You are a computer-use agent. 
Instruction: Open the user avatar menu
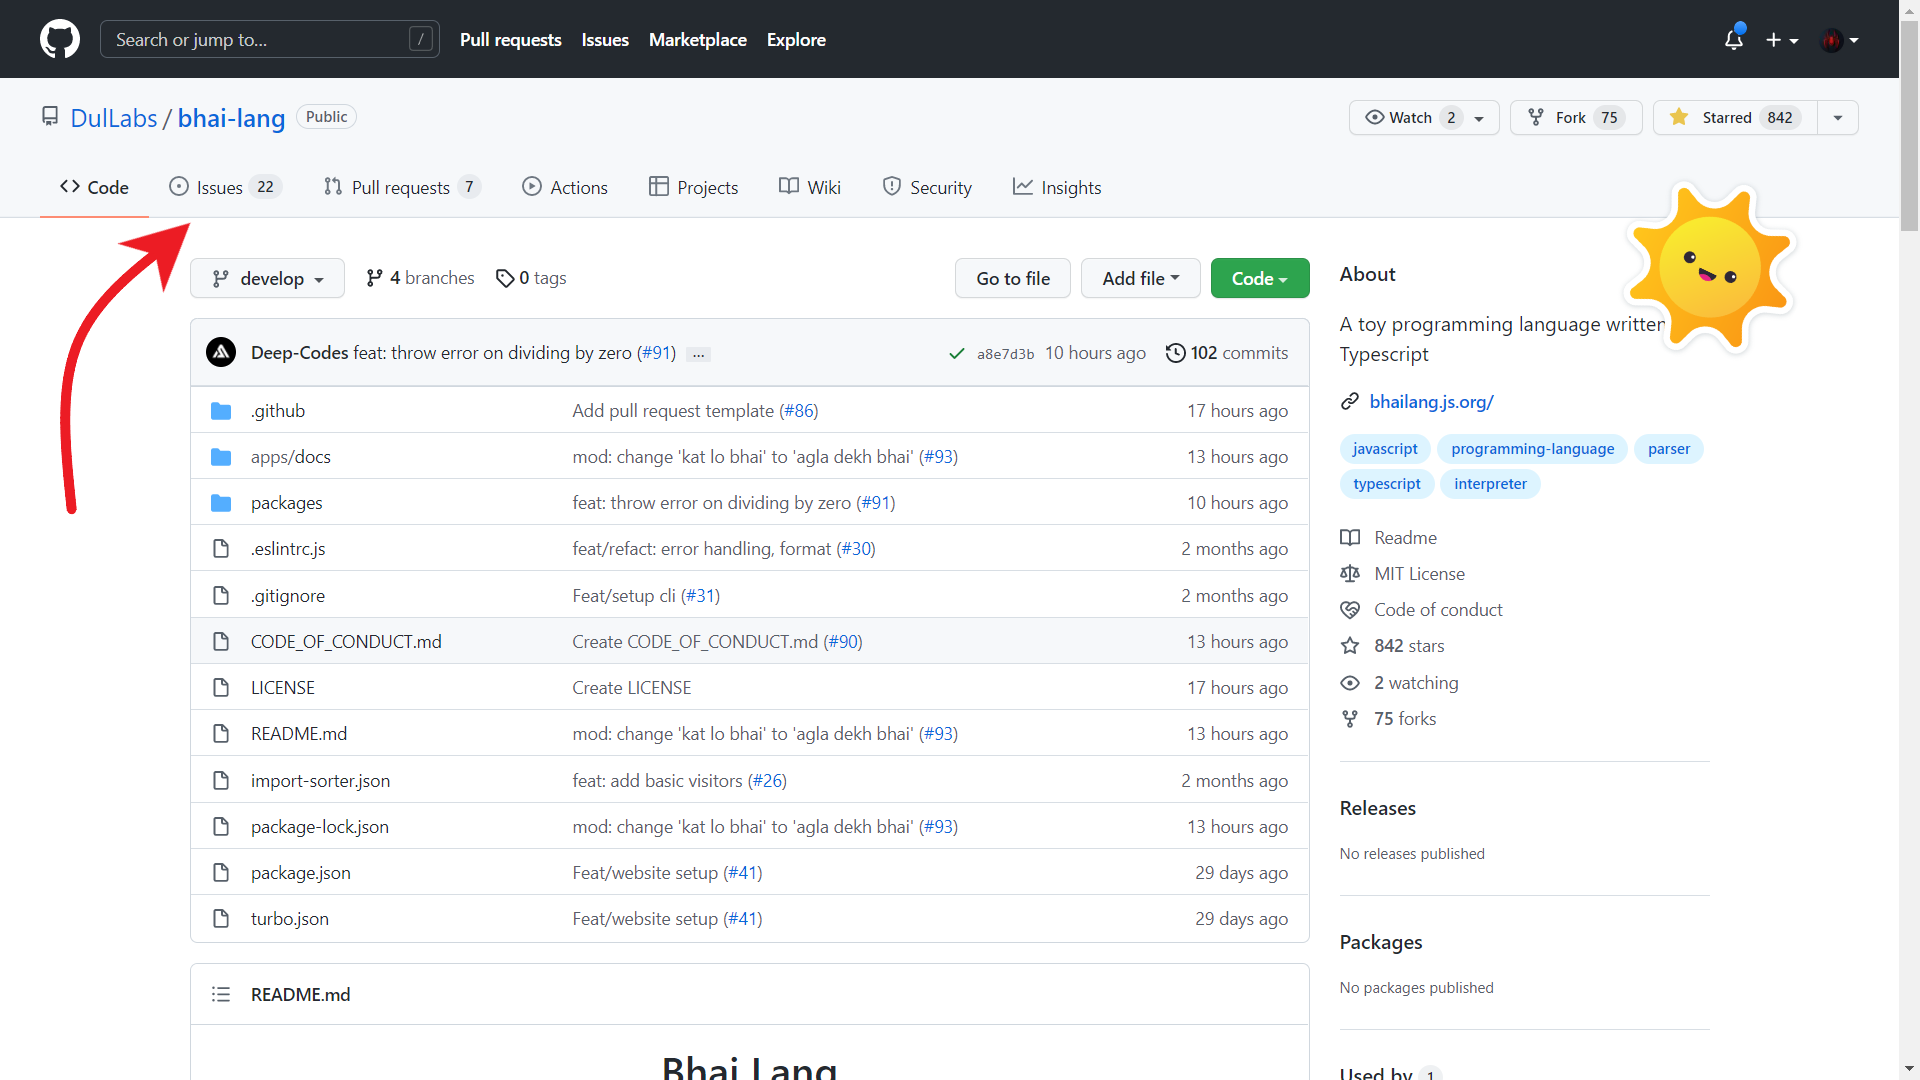(1840, 40)
